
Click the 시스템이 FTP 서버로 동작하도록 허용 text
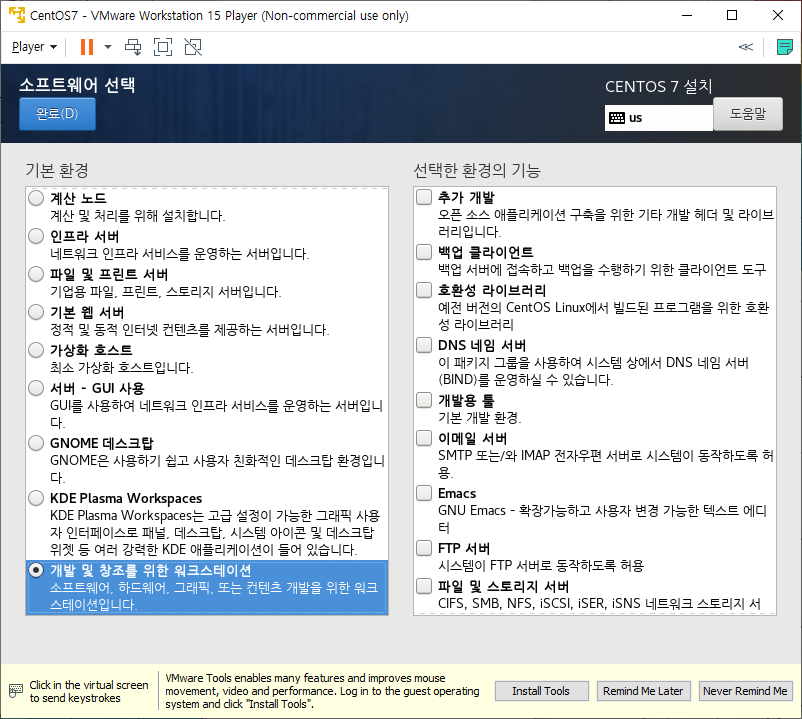(x=541, y=566)
